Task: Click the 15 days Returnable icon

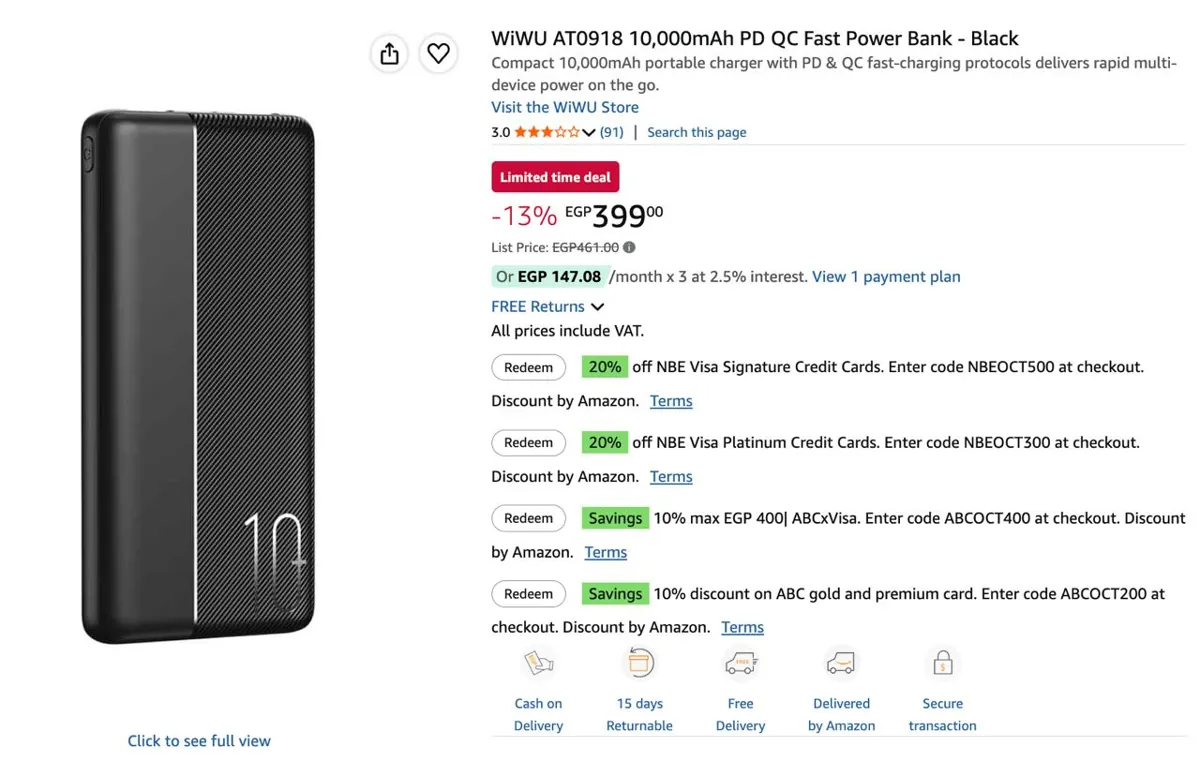Action: (639, 663)
